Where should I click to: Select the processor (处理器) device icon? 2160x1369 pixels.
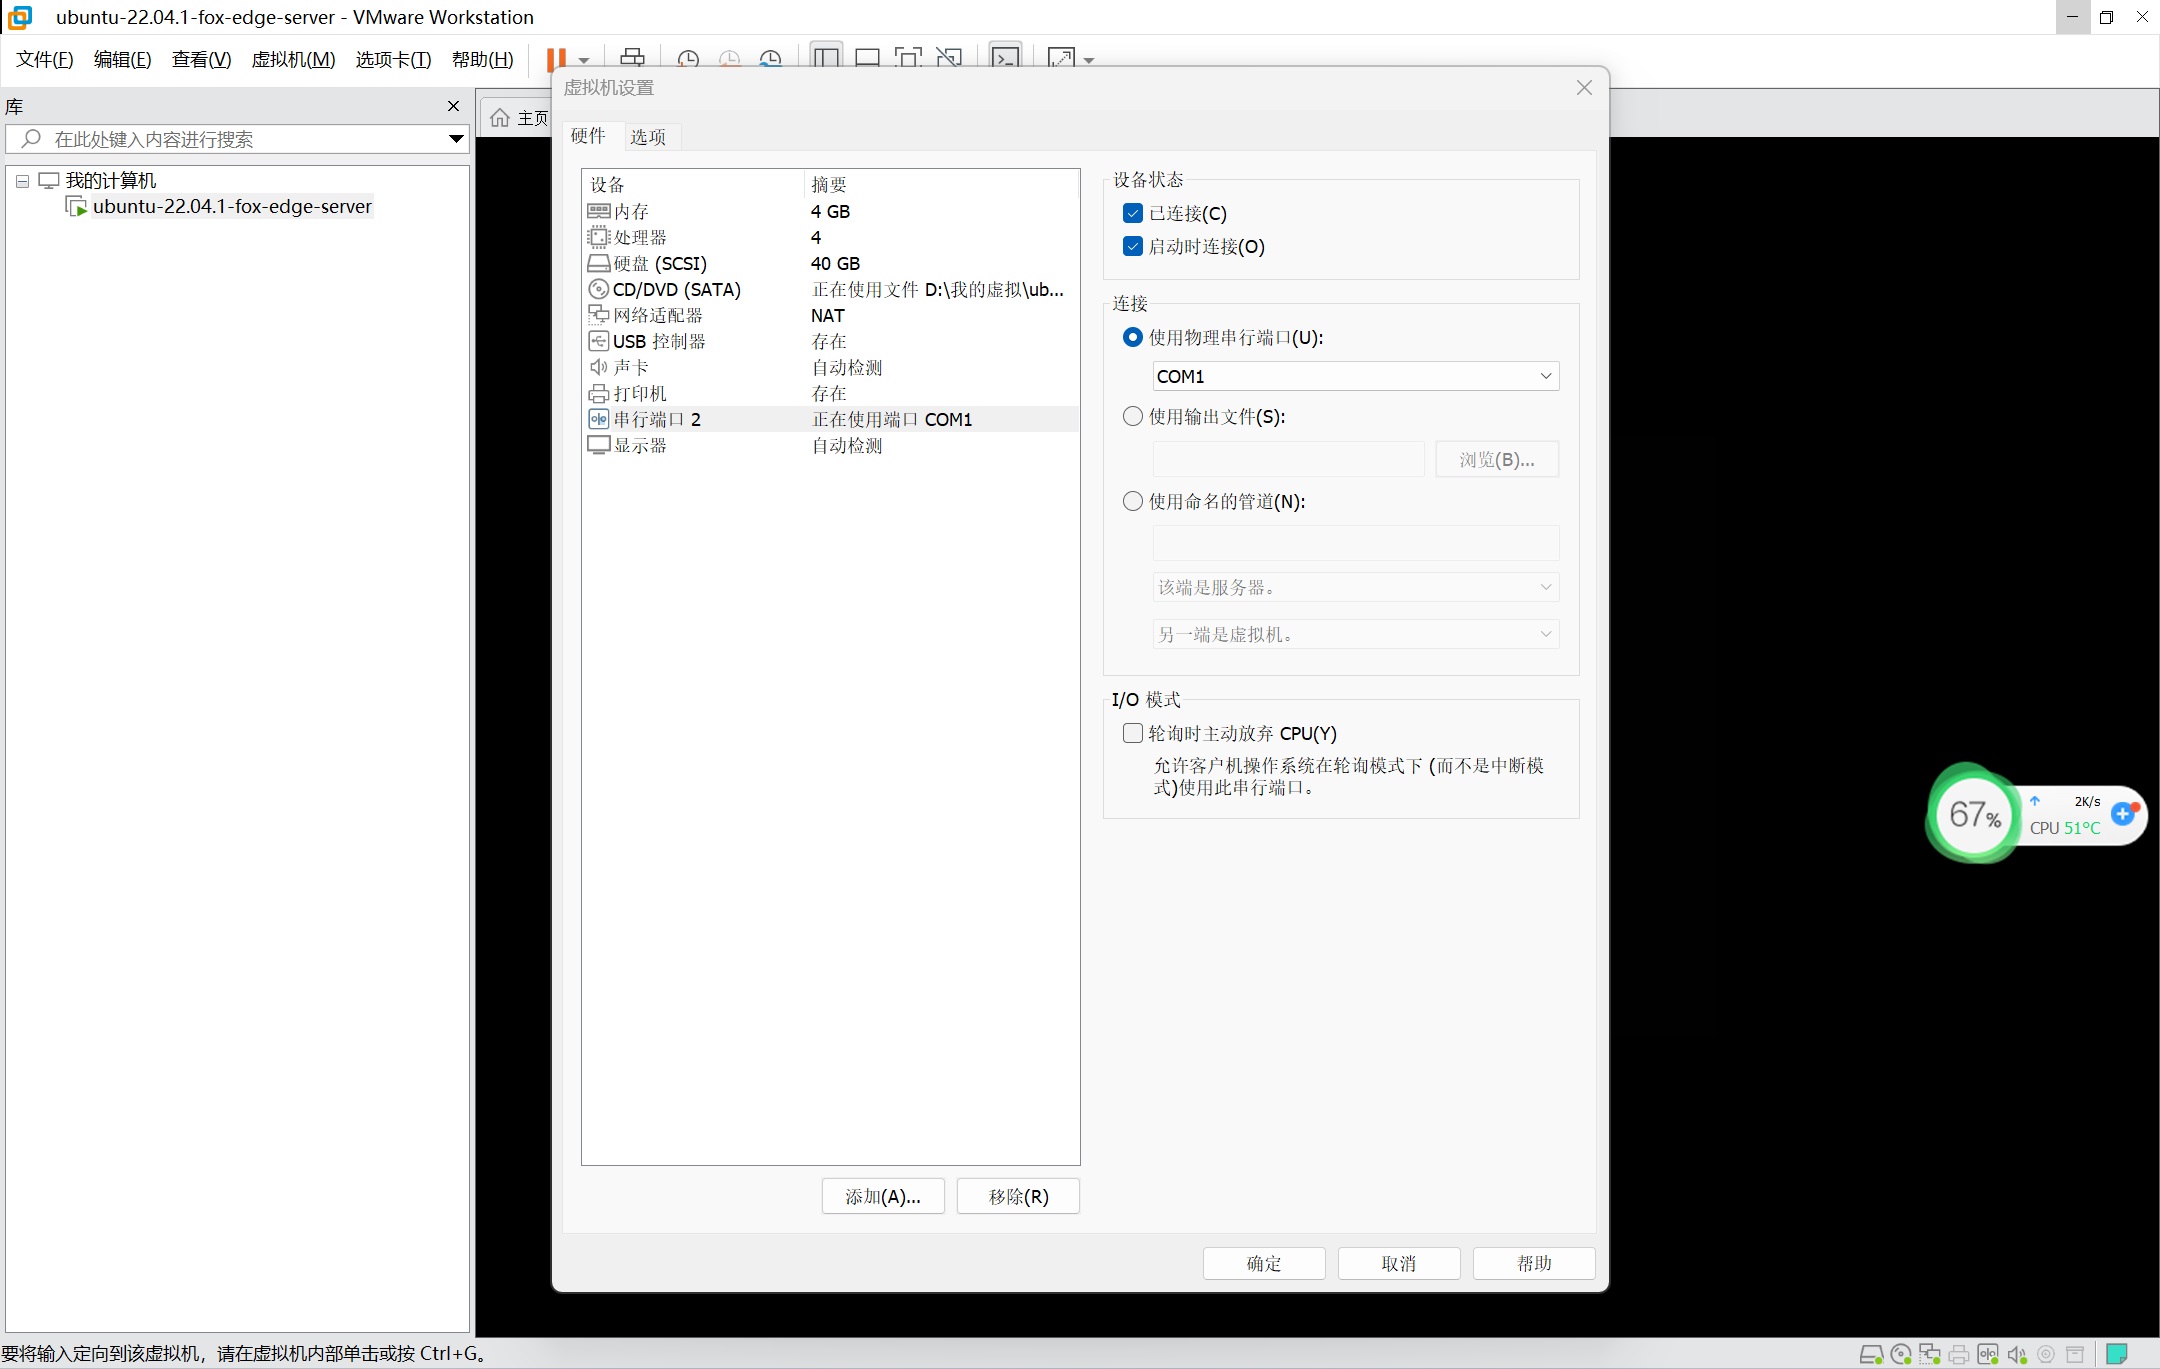598,237
